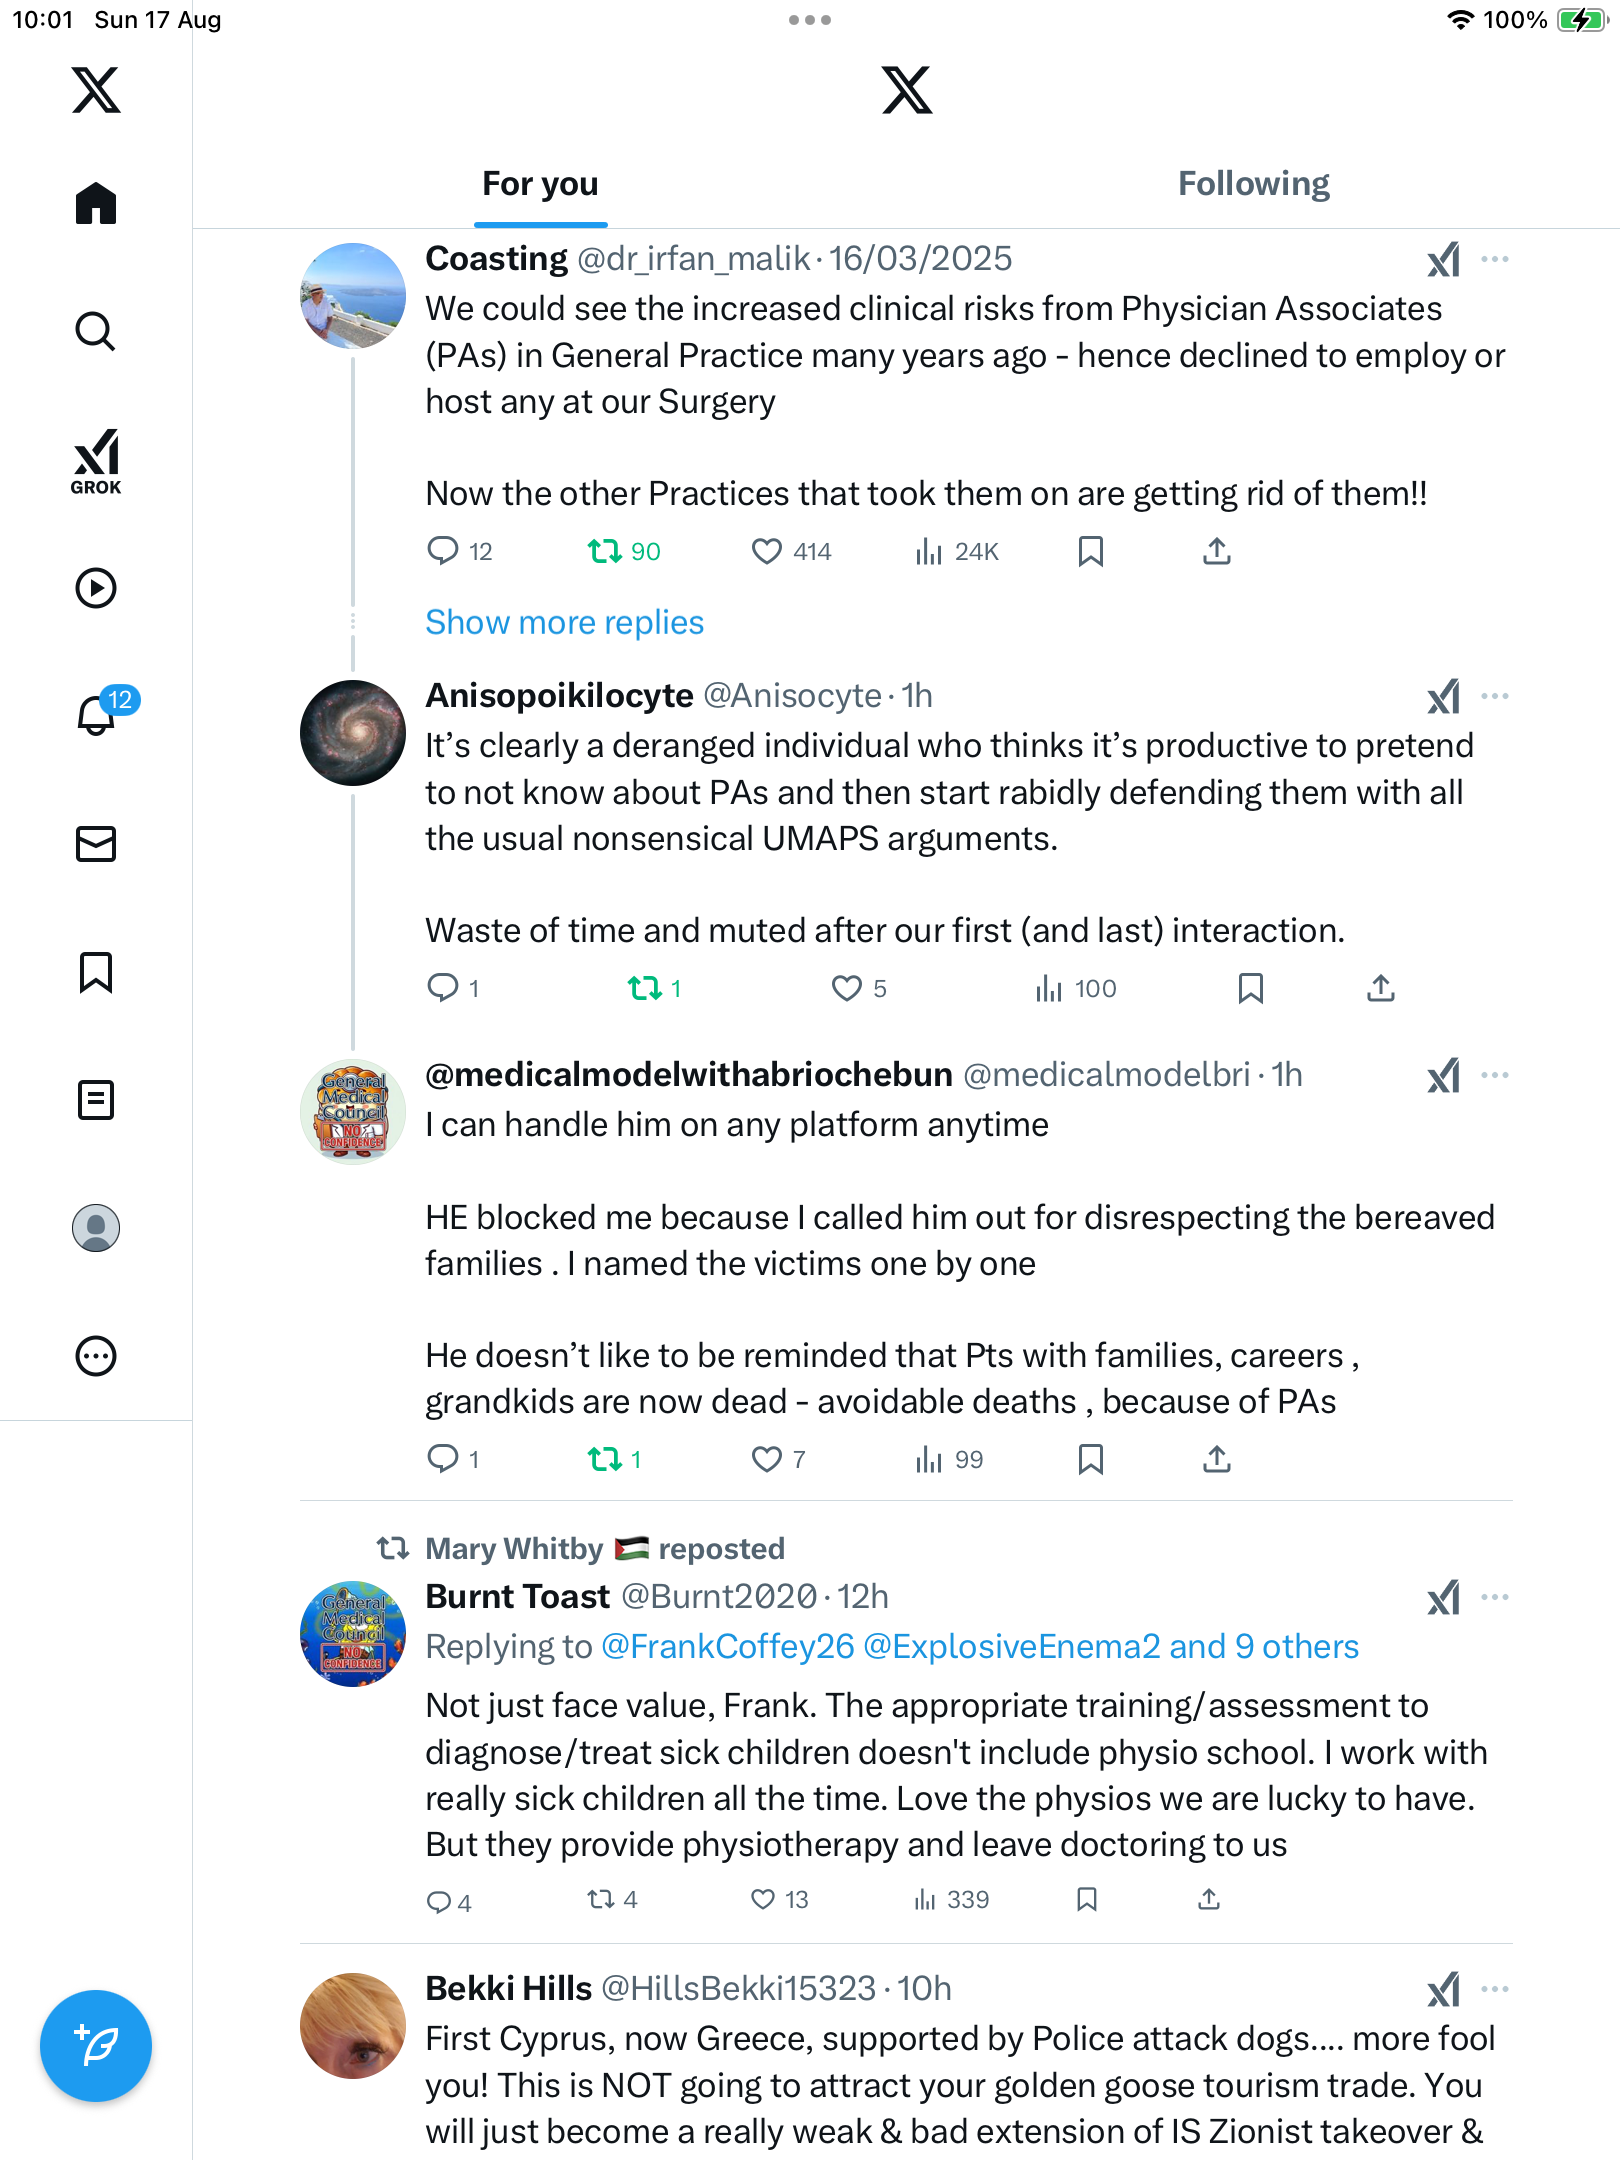Switch to the Following tab
This screenshot has height=2160, width=1620.
pos(1253,184)
